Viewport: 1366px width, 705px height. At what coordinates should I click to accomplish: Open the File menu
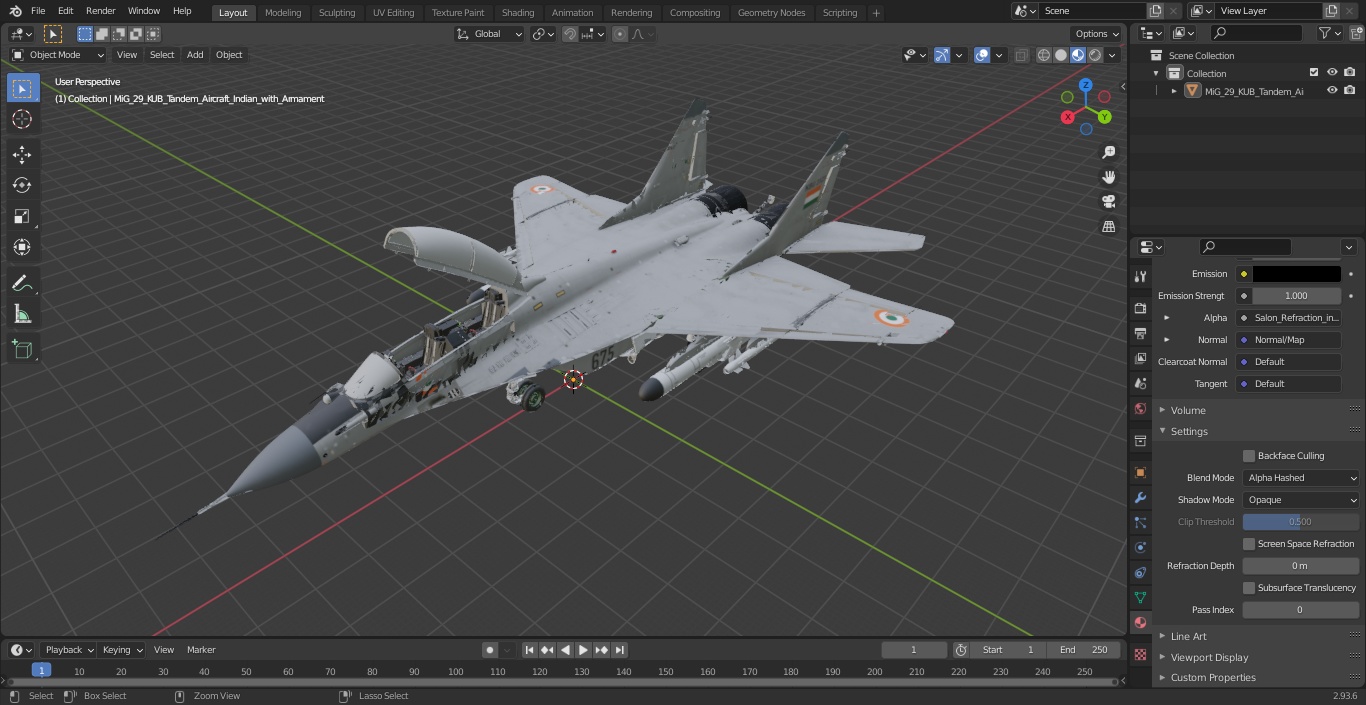pyautogui.click(x=38, y=11)
